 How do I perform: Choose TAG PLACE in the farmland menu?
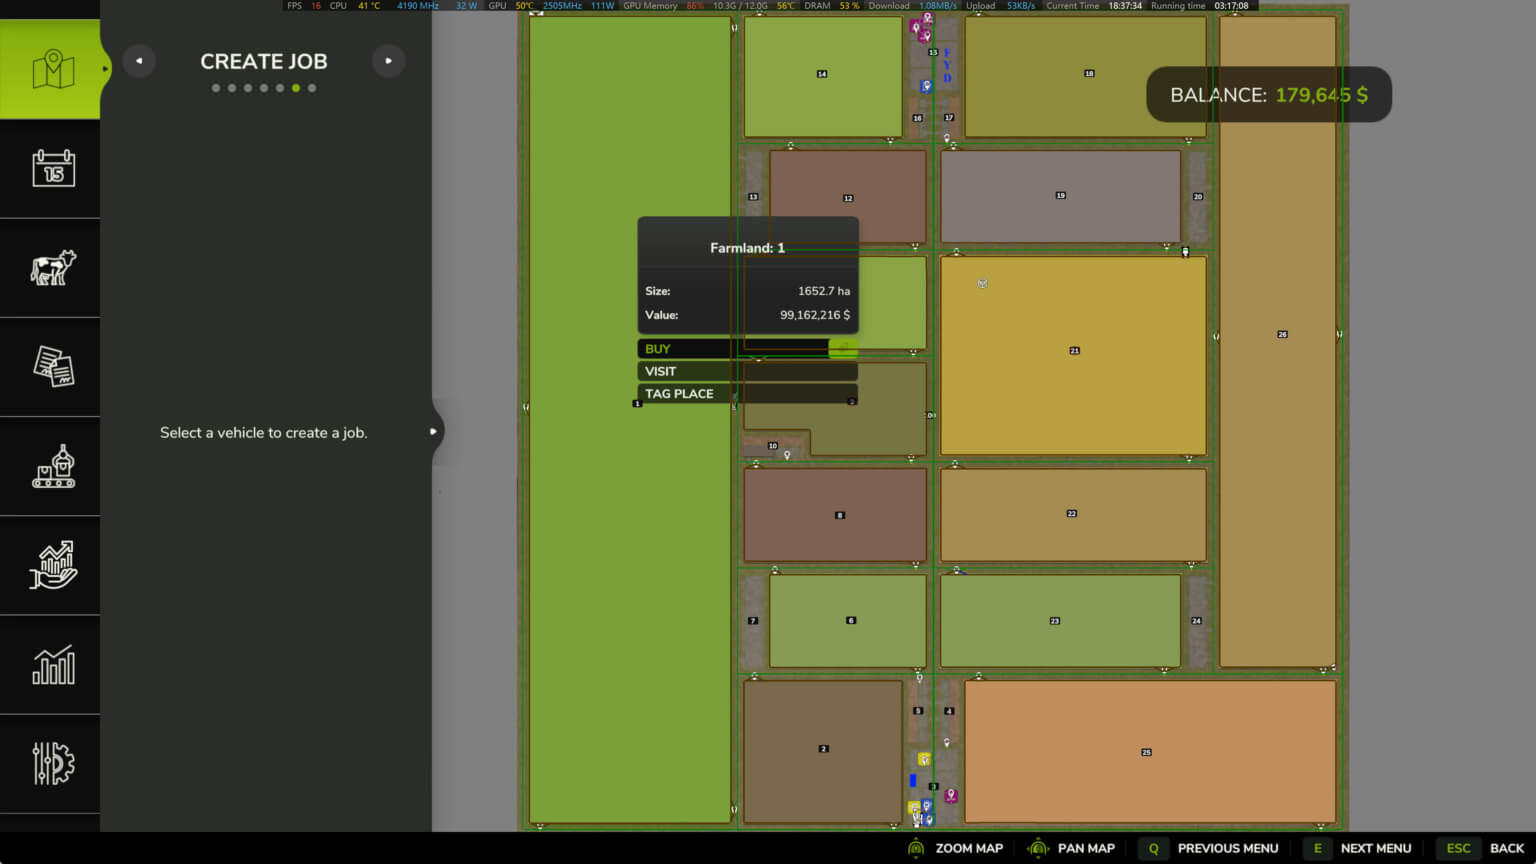746,394
